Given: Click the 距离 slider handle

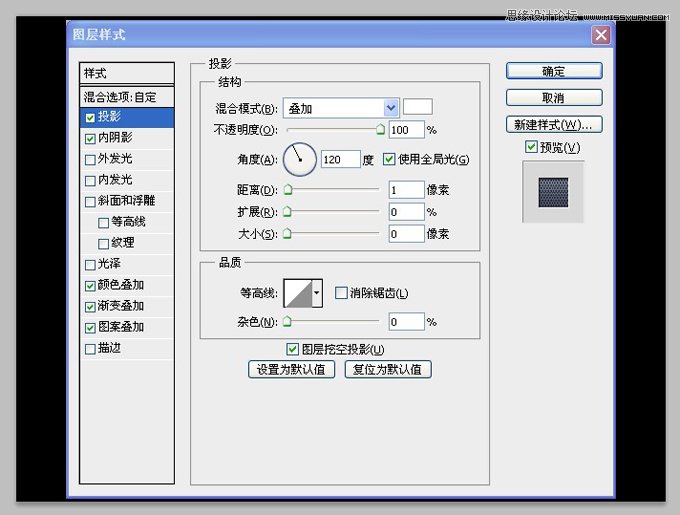Looking at the screenshot, I should (288, 189).
